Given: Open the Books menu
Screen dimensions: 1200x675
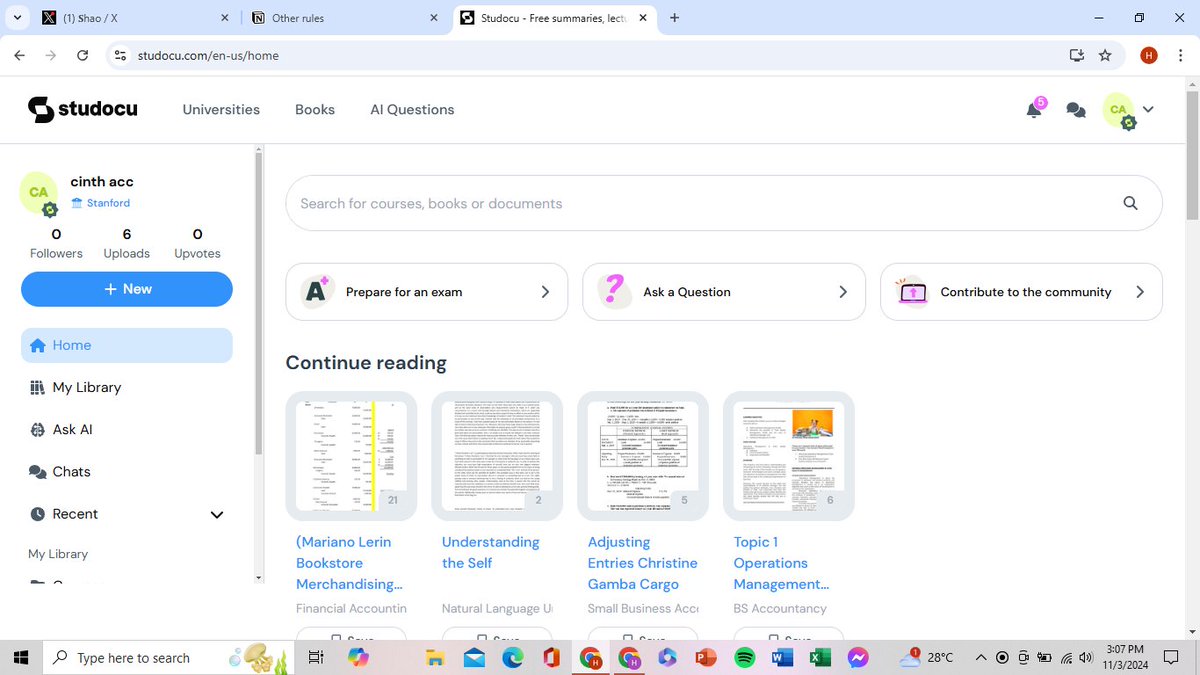Looking at the screenshot, I should point(315,110).
